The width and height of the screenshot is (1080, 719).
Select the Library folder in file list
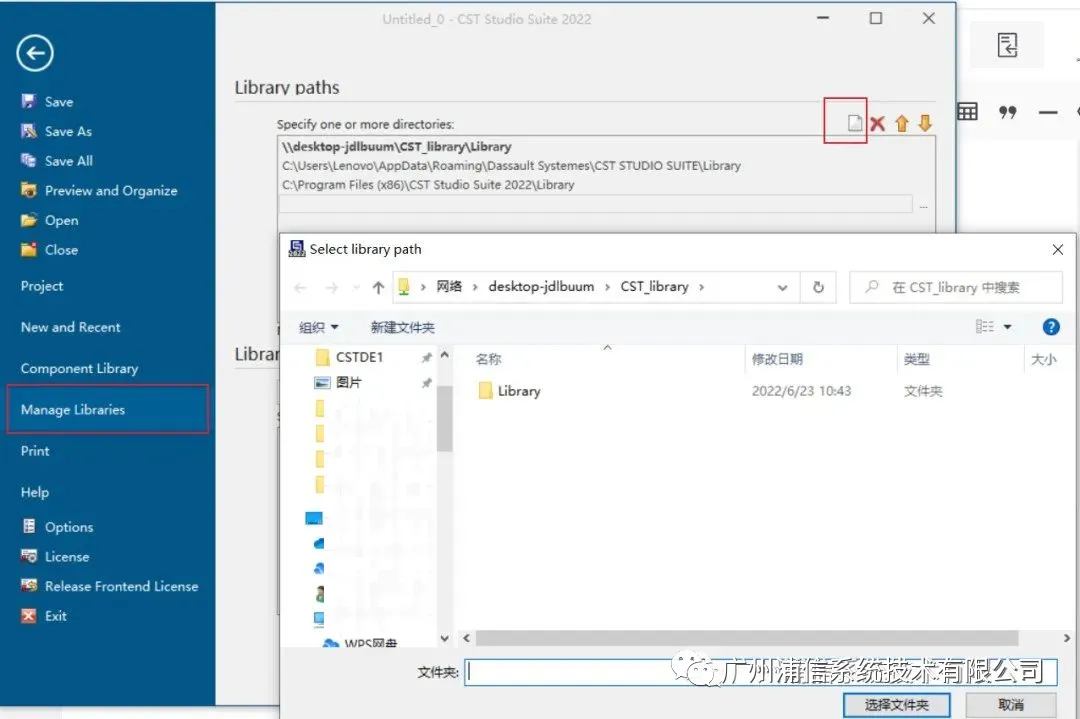[x=510, y=391]
